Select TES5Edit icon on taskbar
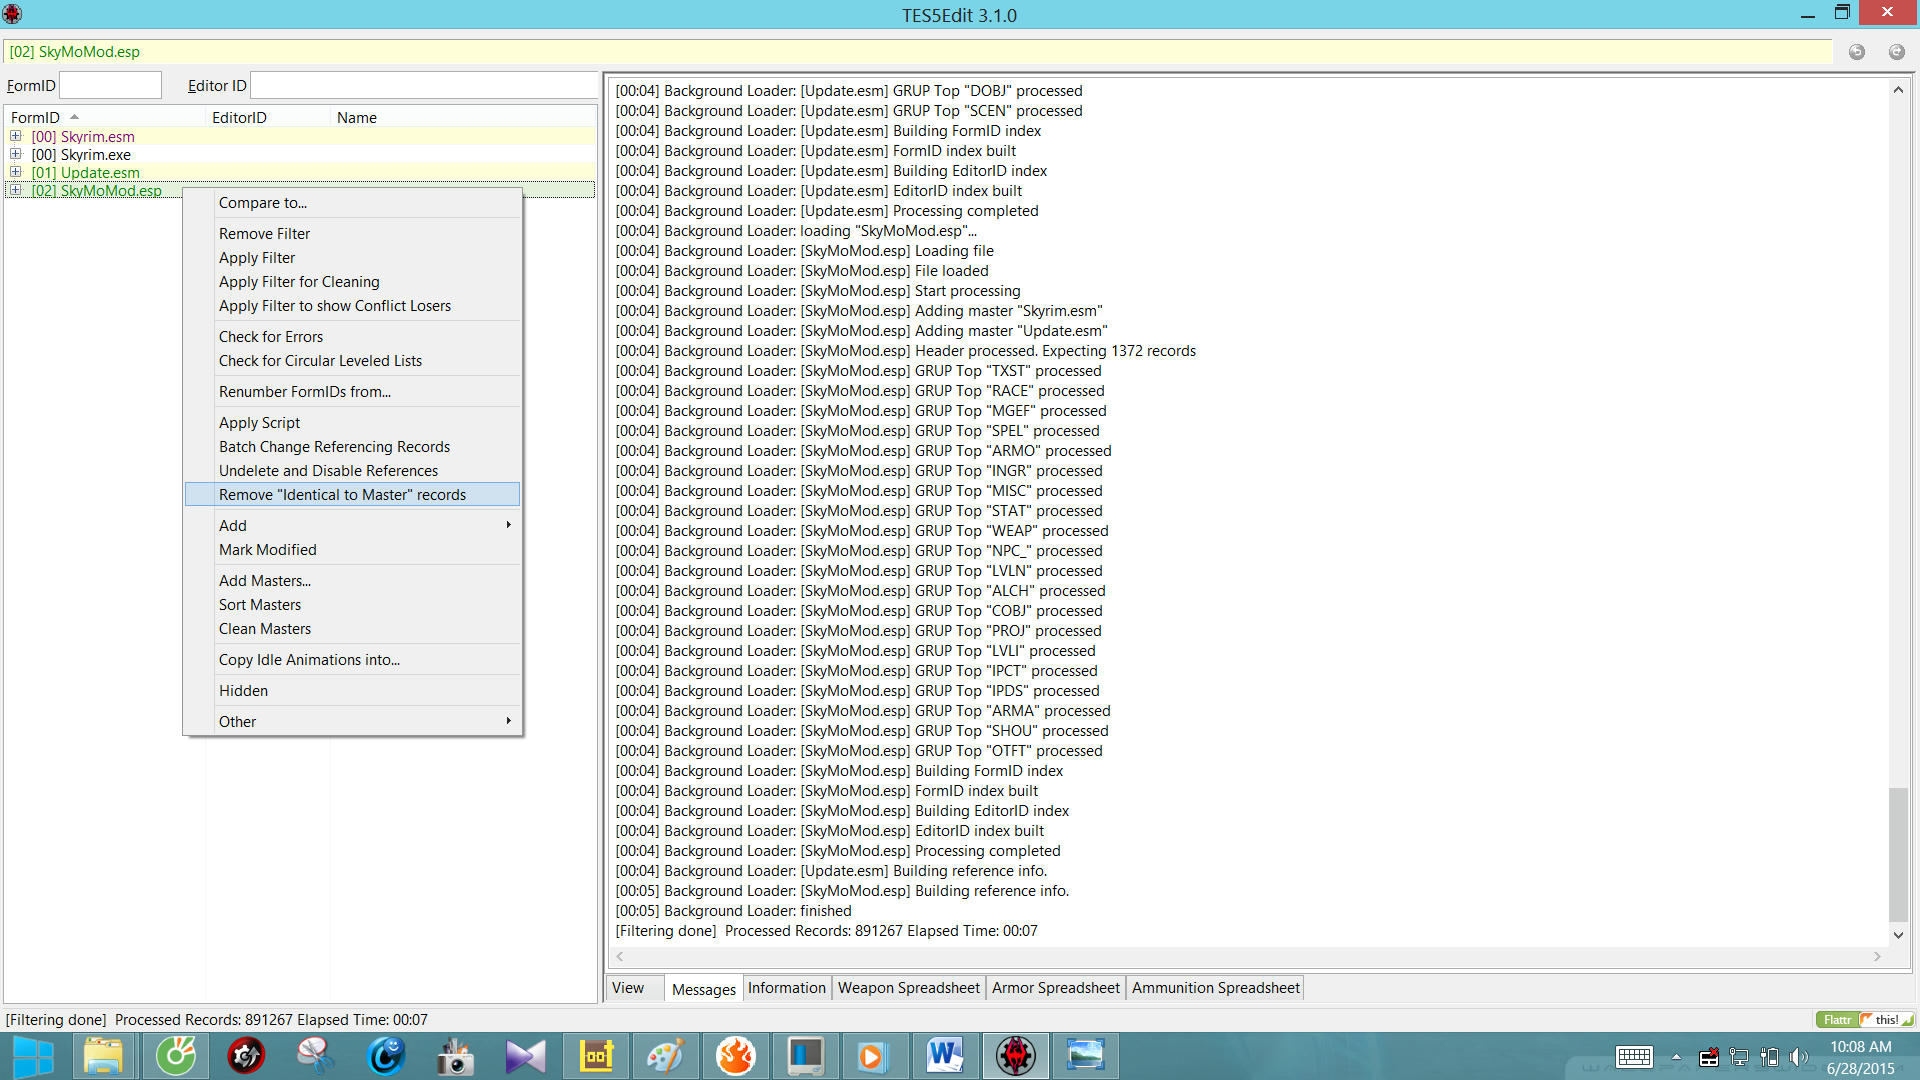Viewport: 1920px width, 1080px height. (1016, 1056)
